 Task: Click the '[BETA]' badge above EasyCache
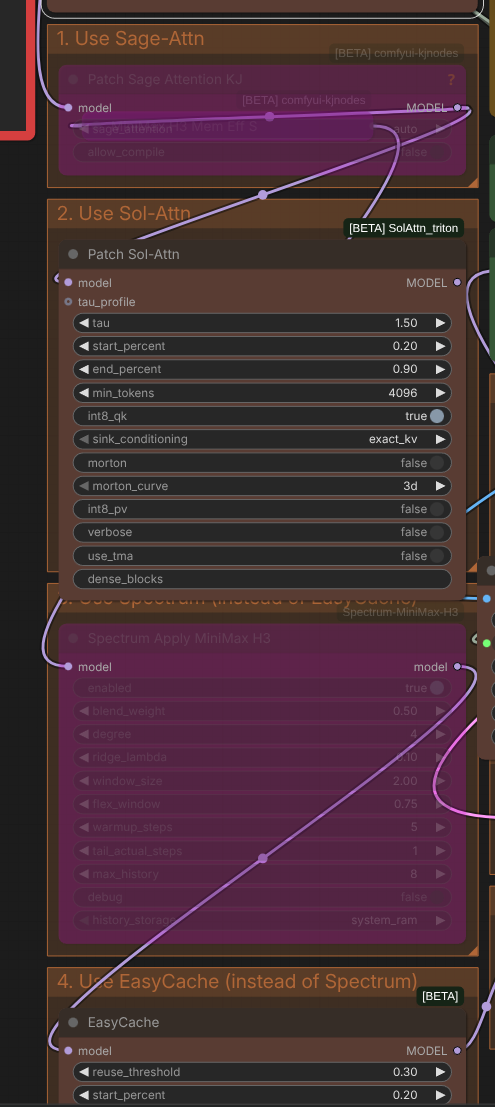point(440,996)
